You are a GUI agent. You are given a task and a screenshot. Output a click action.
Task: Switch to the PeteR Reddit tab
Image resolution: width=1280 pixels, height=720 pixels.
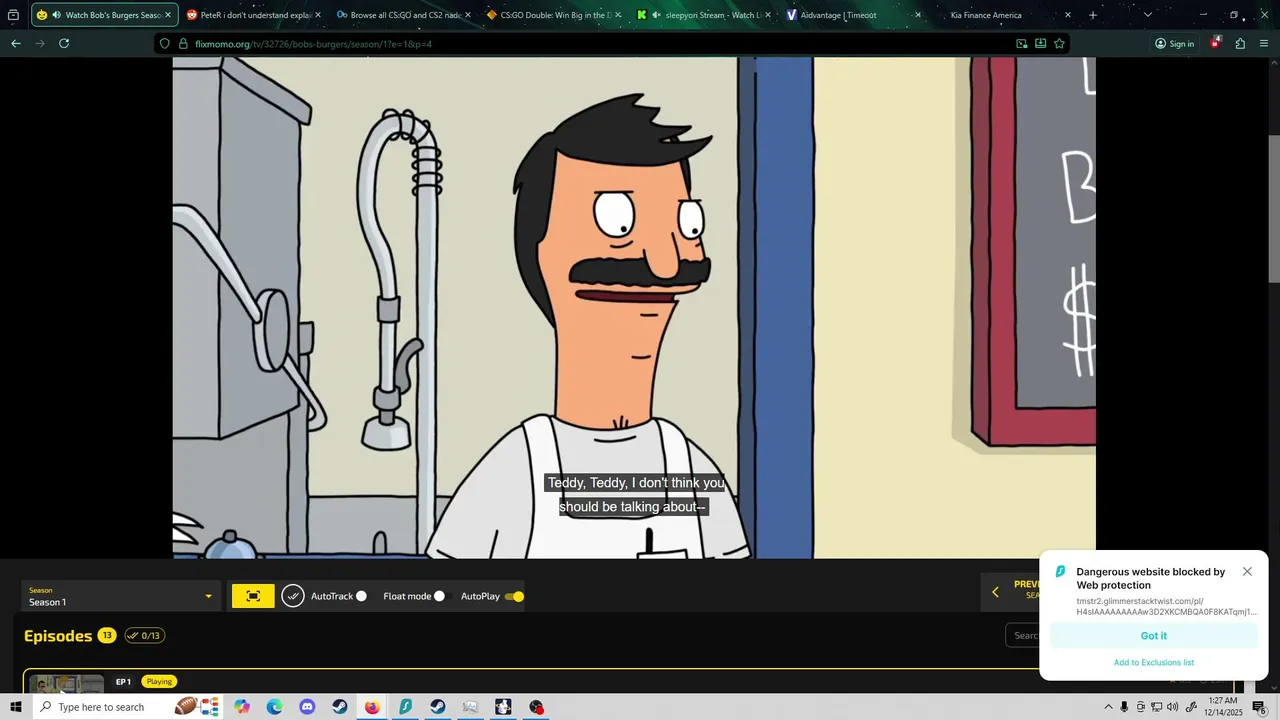248,15
